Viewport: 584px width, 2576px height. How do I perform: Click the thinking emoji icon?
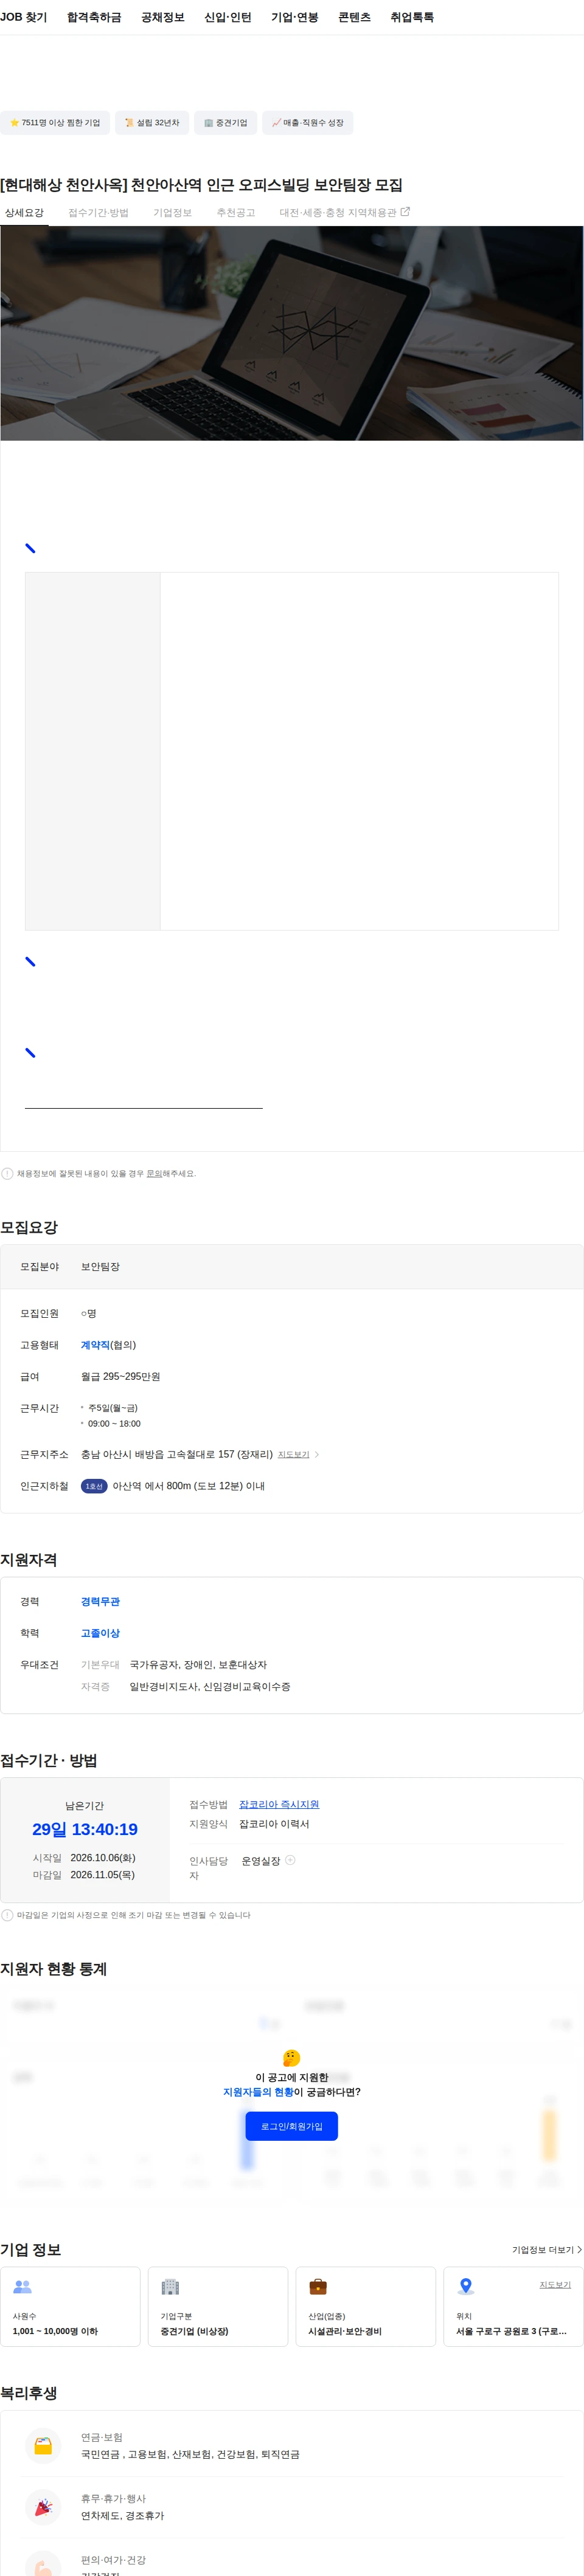point(292,2059)
